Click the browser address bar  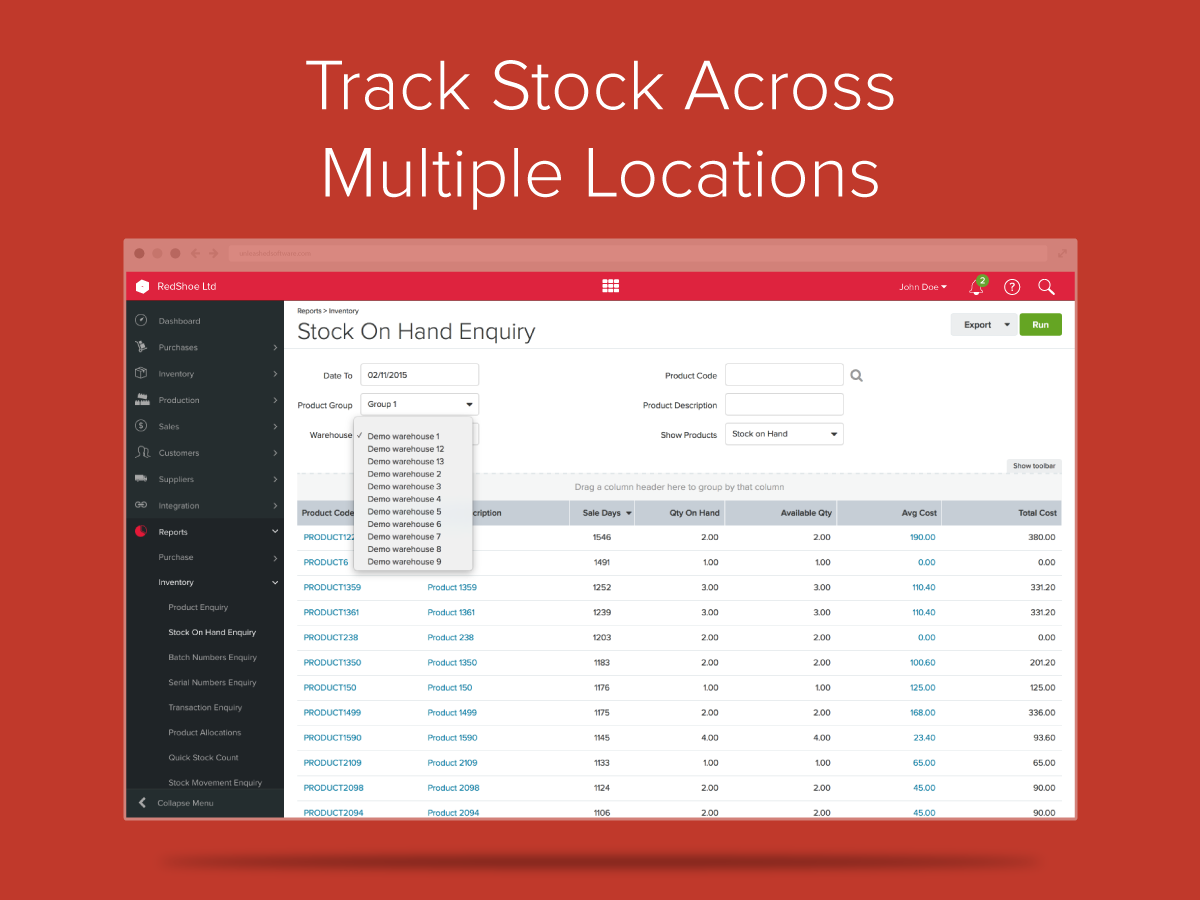[x=637, y=254]
